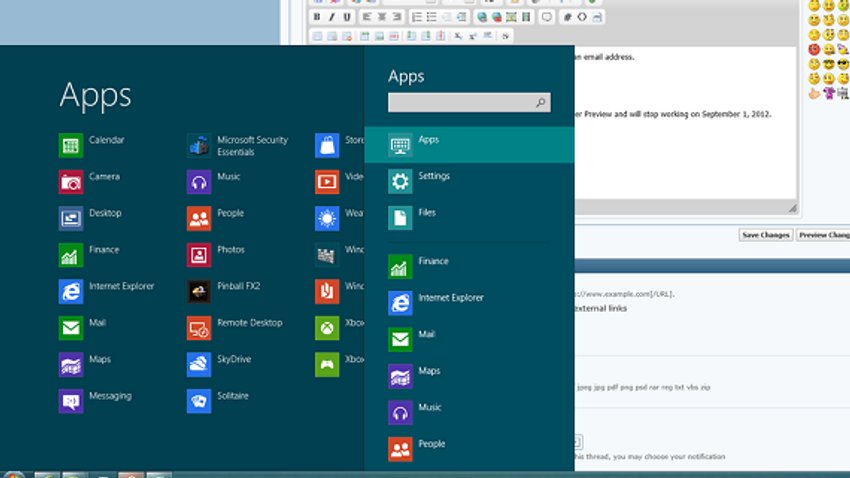Launch the Camera app
Image resolution: width=850 pixels, height=478 pixels.
[90, 182]
